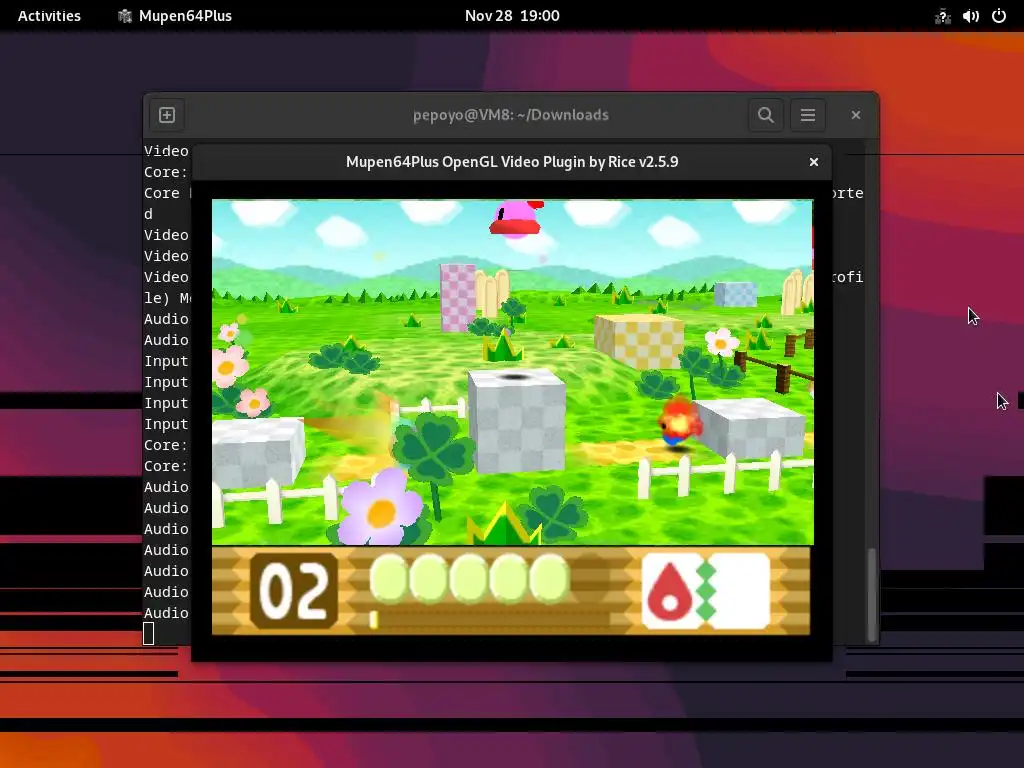The height and width of the screenshot is (768, 1024).
Task: Open a new tab in the terminal
Action: (167, 115)
